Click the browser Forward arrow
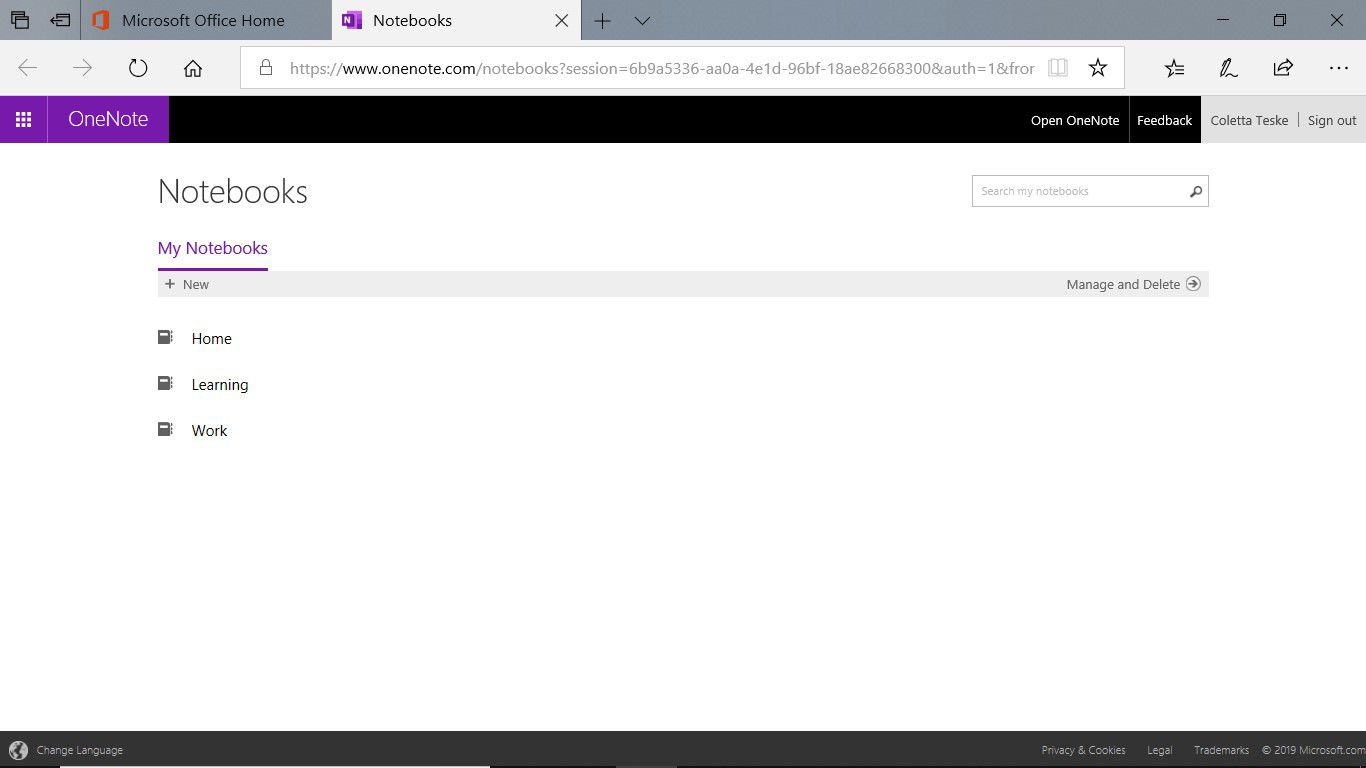1366x768 pixels. (83, 68)
